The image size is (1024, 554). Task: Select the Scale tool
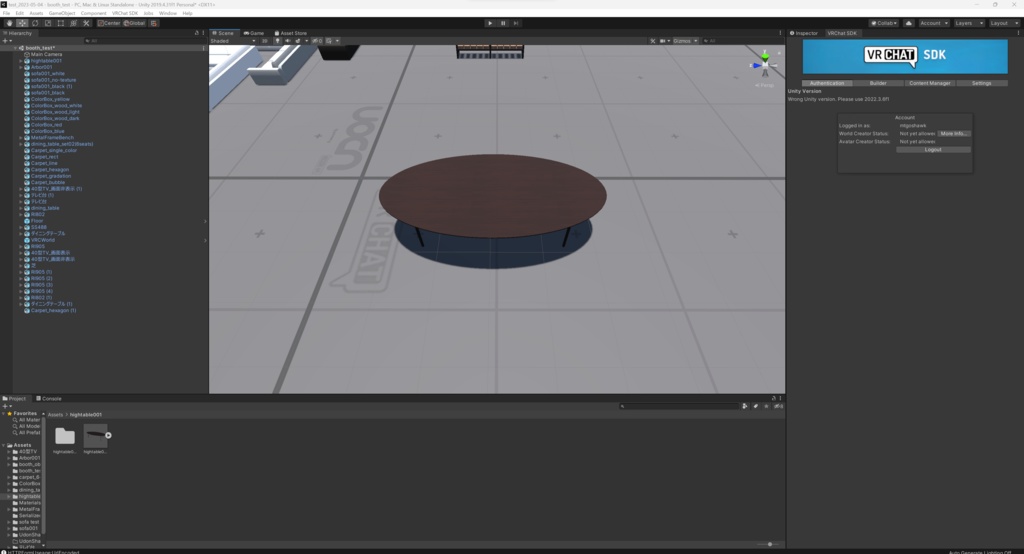pos(48,23)
